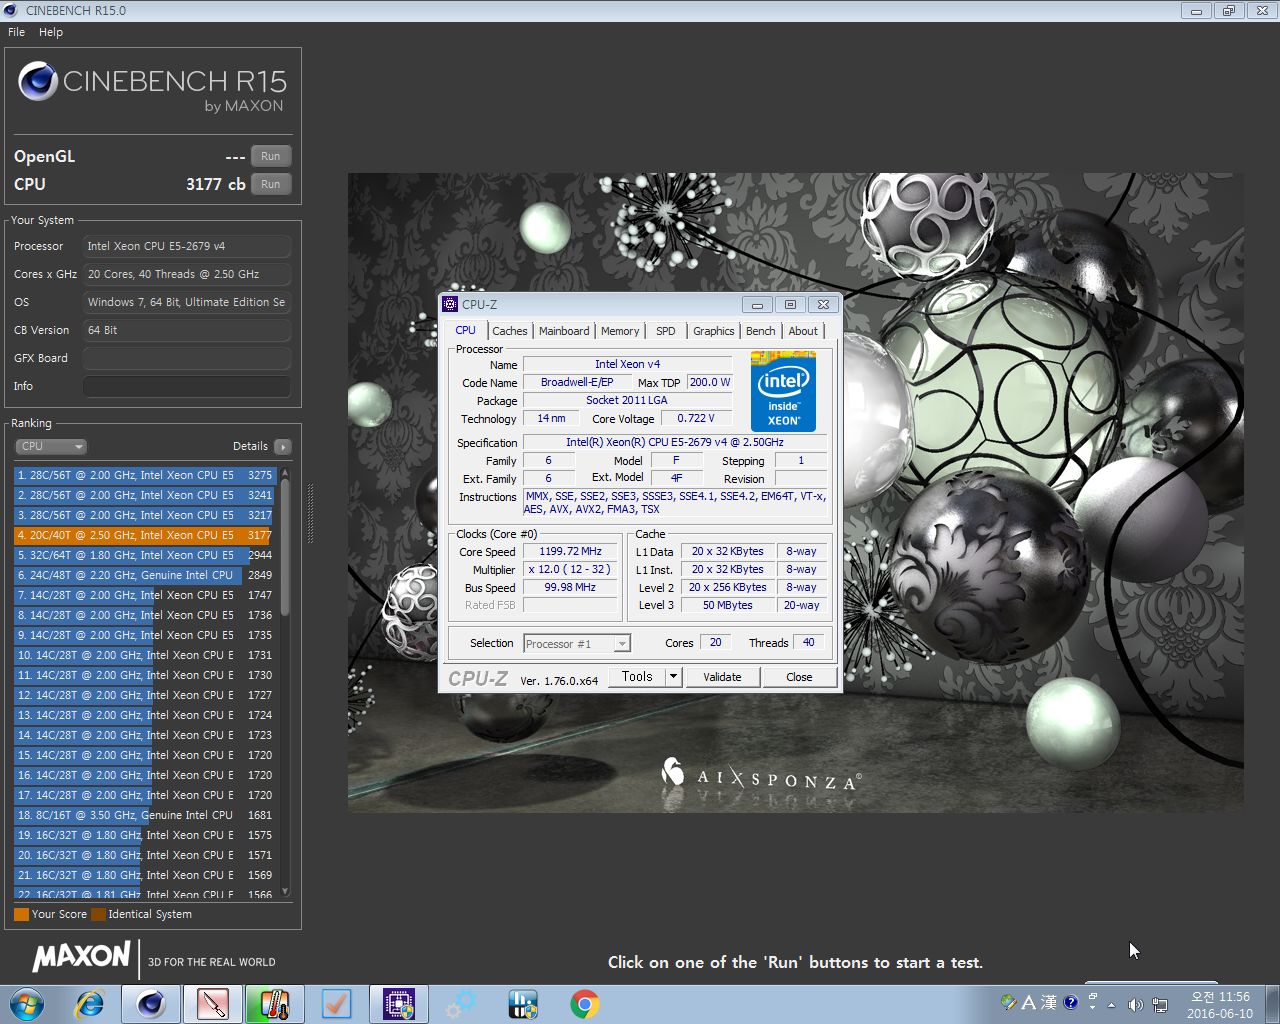Screen dimensions: 1280x1024
Task: Open Google Chrome from taskbar
Action: 585,1004
